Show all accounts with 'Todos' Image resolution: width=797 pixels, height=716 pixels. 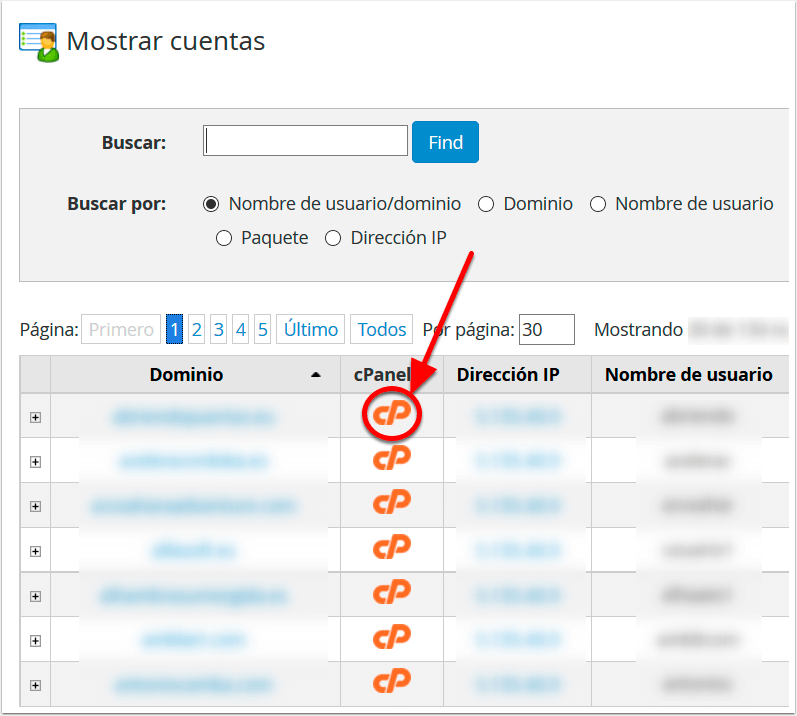(382, 329)
